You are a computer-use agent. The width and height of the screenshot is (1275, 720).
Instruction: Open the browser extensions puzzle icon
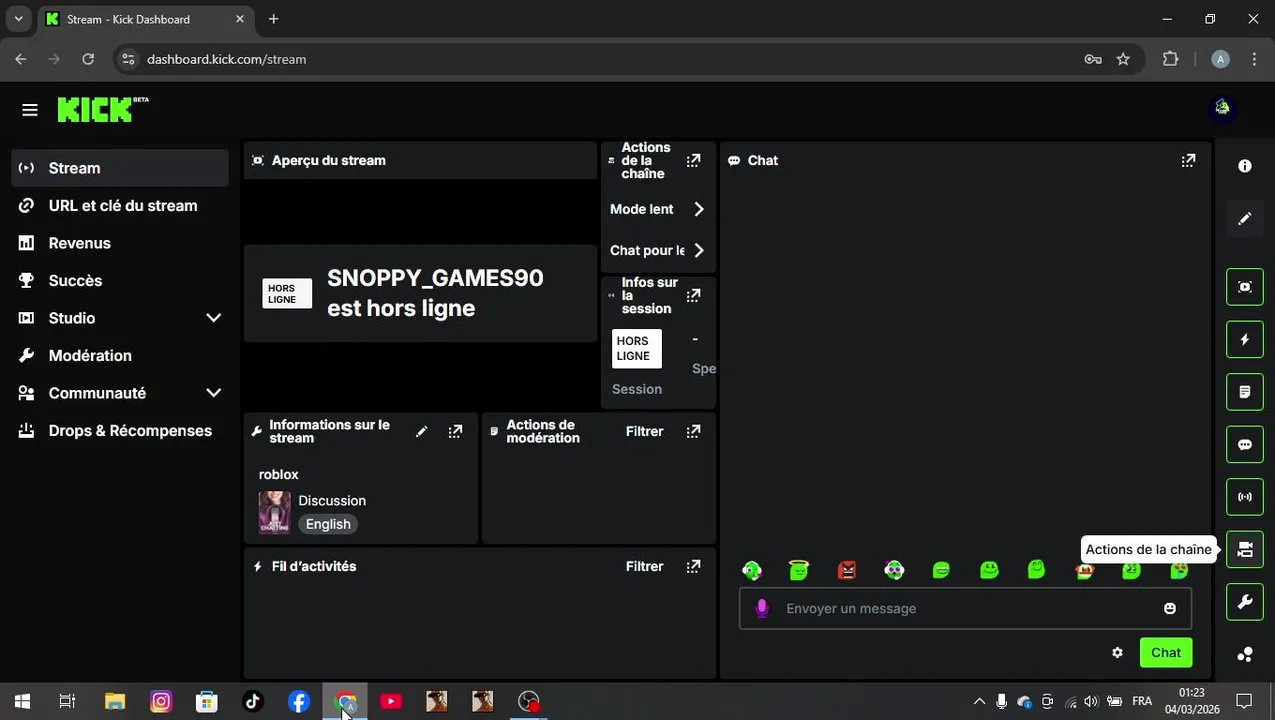tap(1170, 59)
